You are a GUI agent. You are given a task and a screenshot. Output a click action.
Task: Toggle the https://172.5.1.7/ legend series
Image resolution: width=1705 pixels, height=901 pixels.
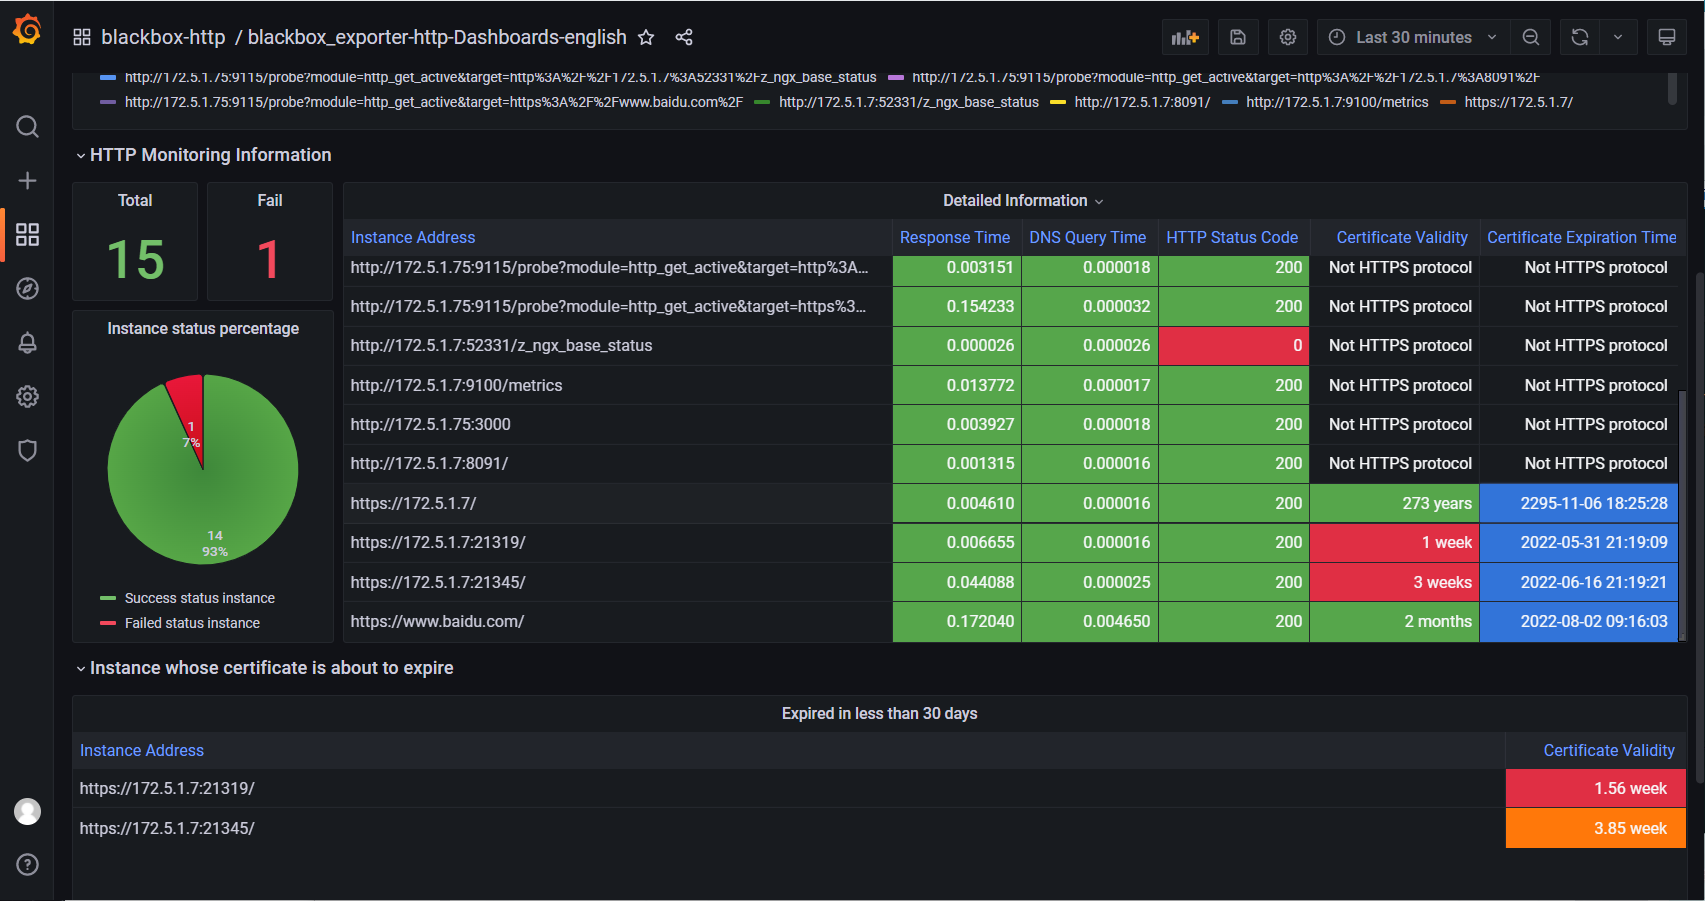1518,102
